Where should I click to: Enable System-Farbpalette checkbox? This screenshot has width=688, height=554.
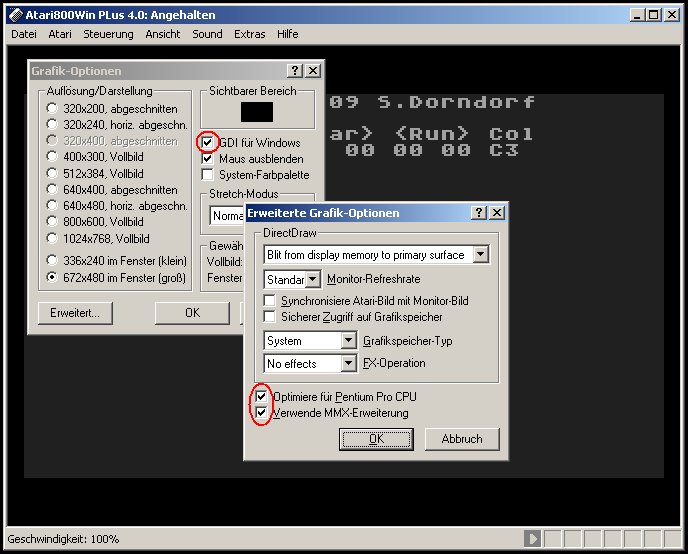208,175
